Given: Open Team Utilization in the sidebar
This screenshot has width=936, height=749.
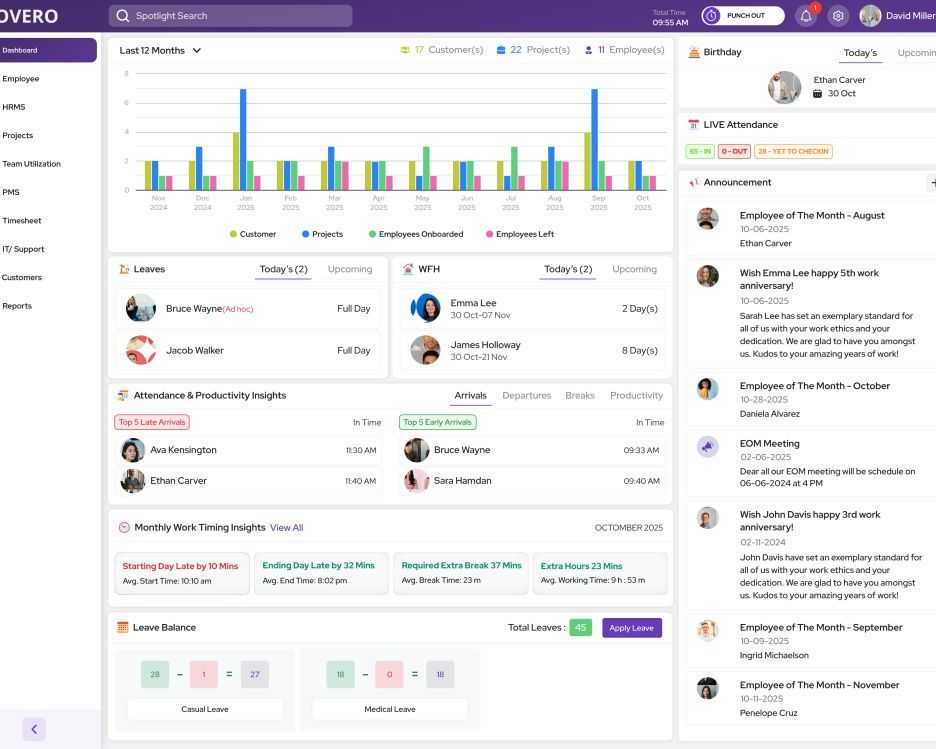Looking at the screenshot, I should click(x=31, y=164).
